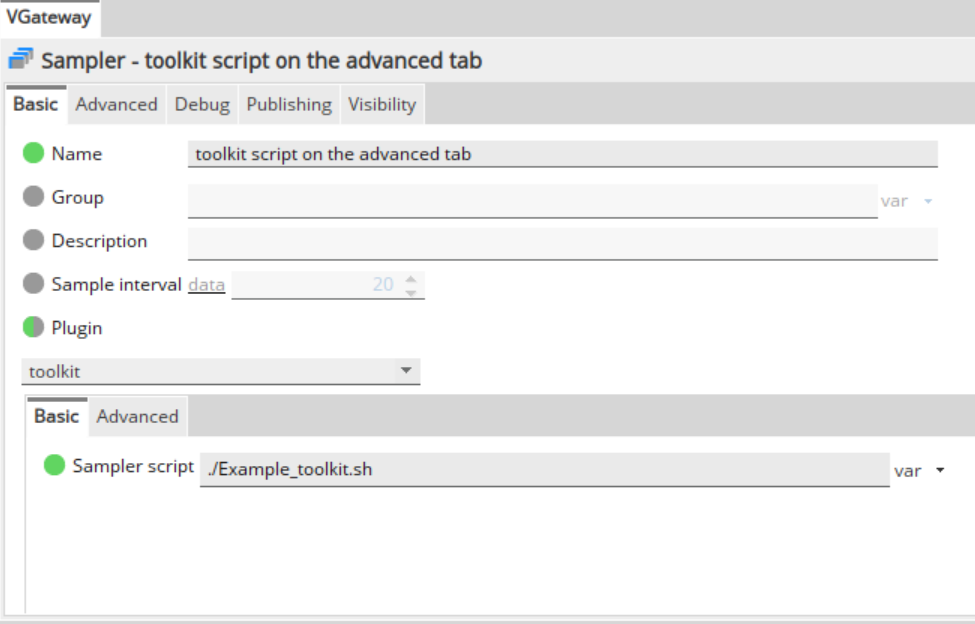The image size is (975, 624).
Task: Click the Sampler icon in the title header
Action: tap(21, 61)
